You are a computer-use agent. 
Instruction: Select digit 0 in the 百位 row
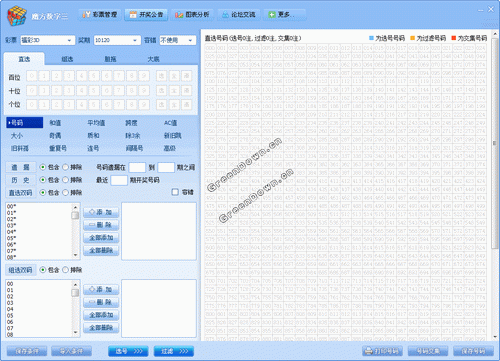click(x=32, y=76)
